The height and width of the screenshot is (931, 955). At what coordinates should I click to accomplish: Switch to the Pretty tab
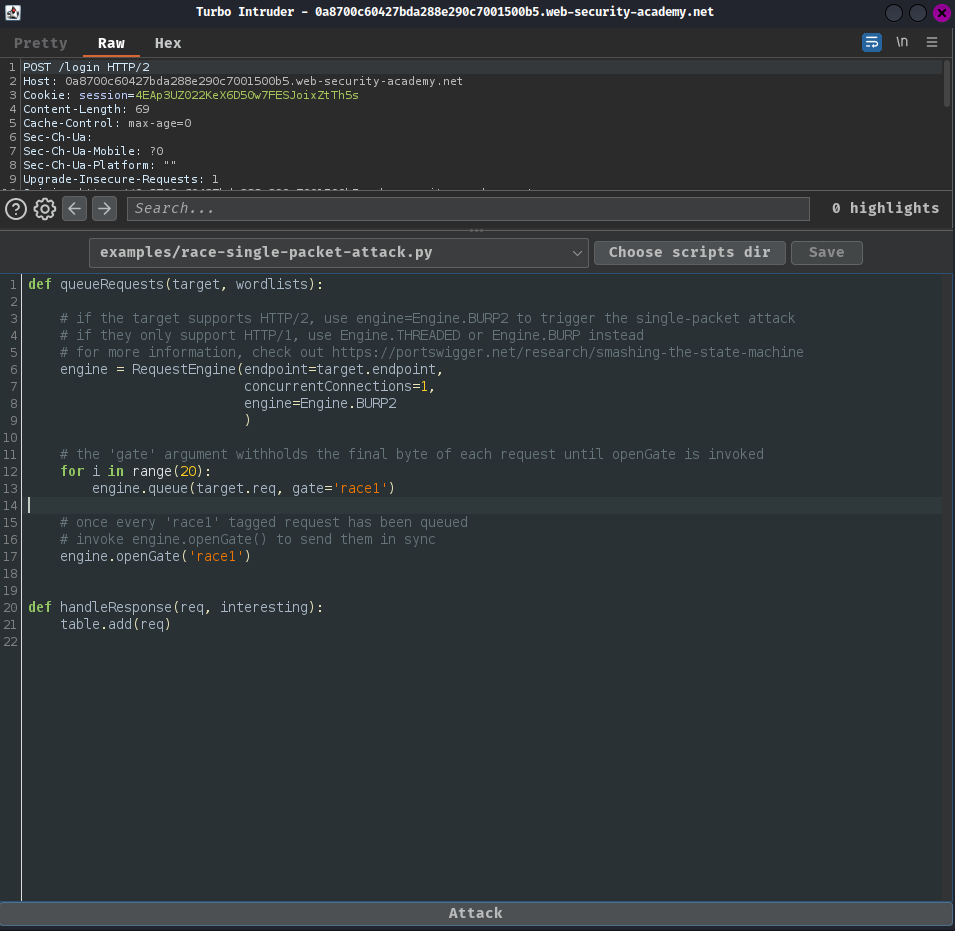coord(41,43)
